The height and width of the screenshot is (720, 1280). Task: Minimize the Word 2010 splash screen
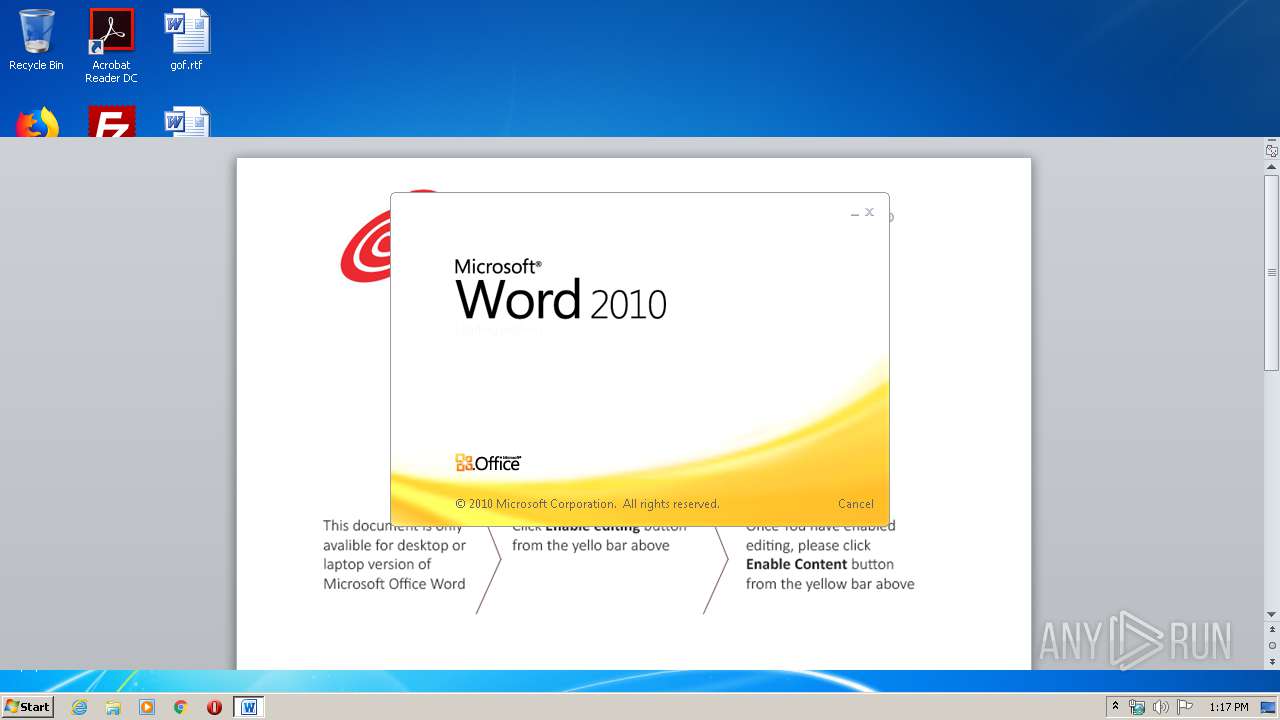click(x=855, y=213)
